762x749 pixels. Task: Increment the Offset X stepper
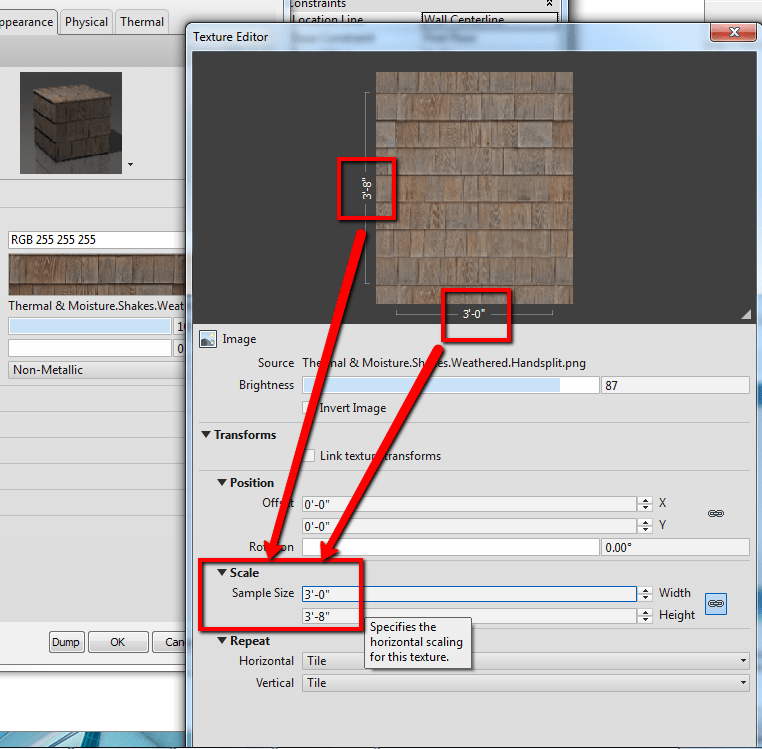[x=645, y=500]
